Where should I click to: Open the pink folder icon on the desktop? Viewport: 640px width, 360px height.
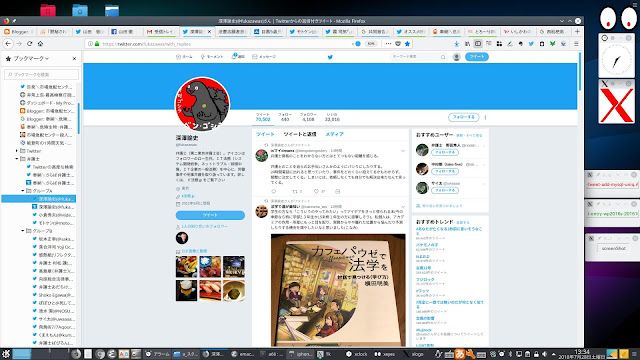coord(48,10)
